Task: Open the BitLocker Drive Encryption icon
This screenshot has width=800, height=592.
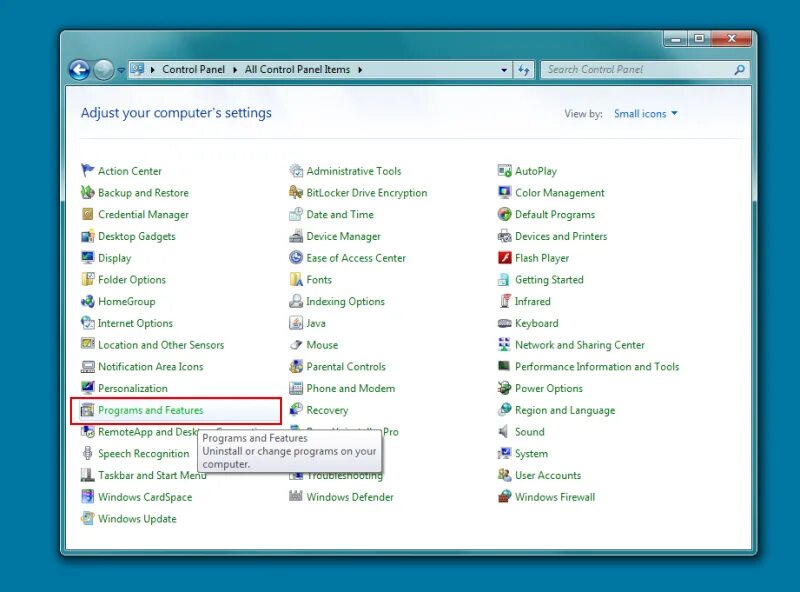Action: pyautogui.click(x=296, y=192)
